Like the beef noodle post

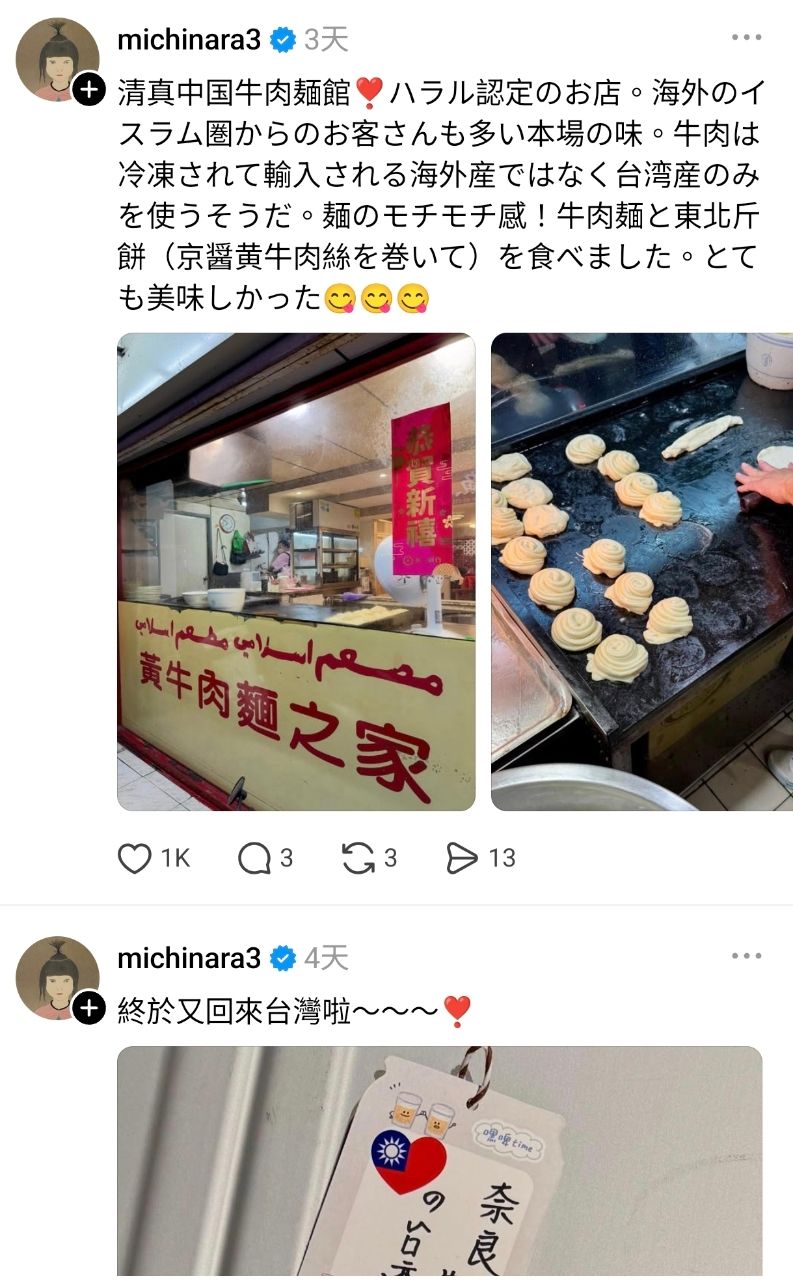click(x=154, y=858)
